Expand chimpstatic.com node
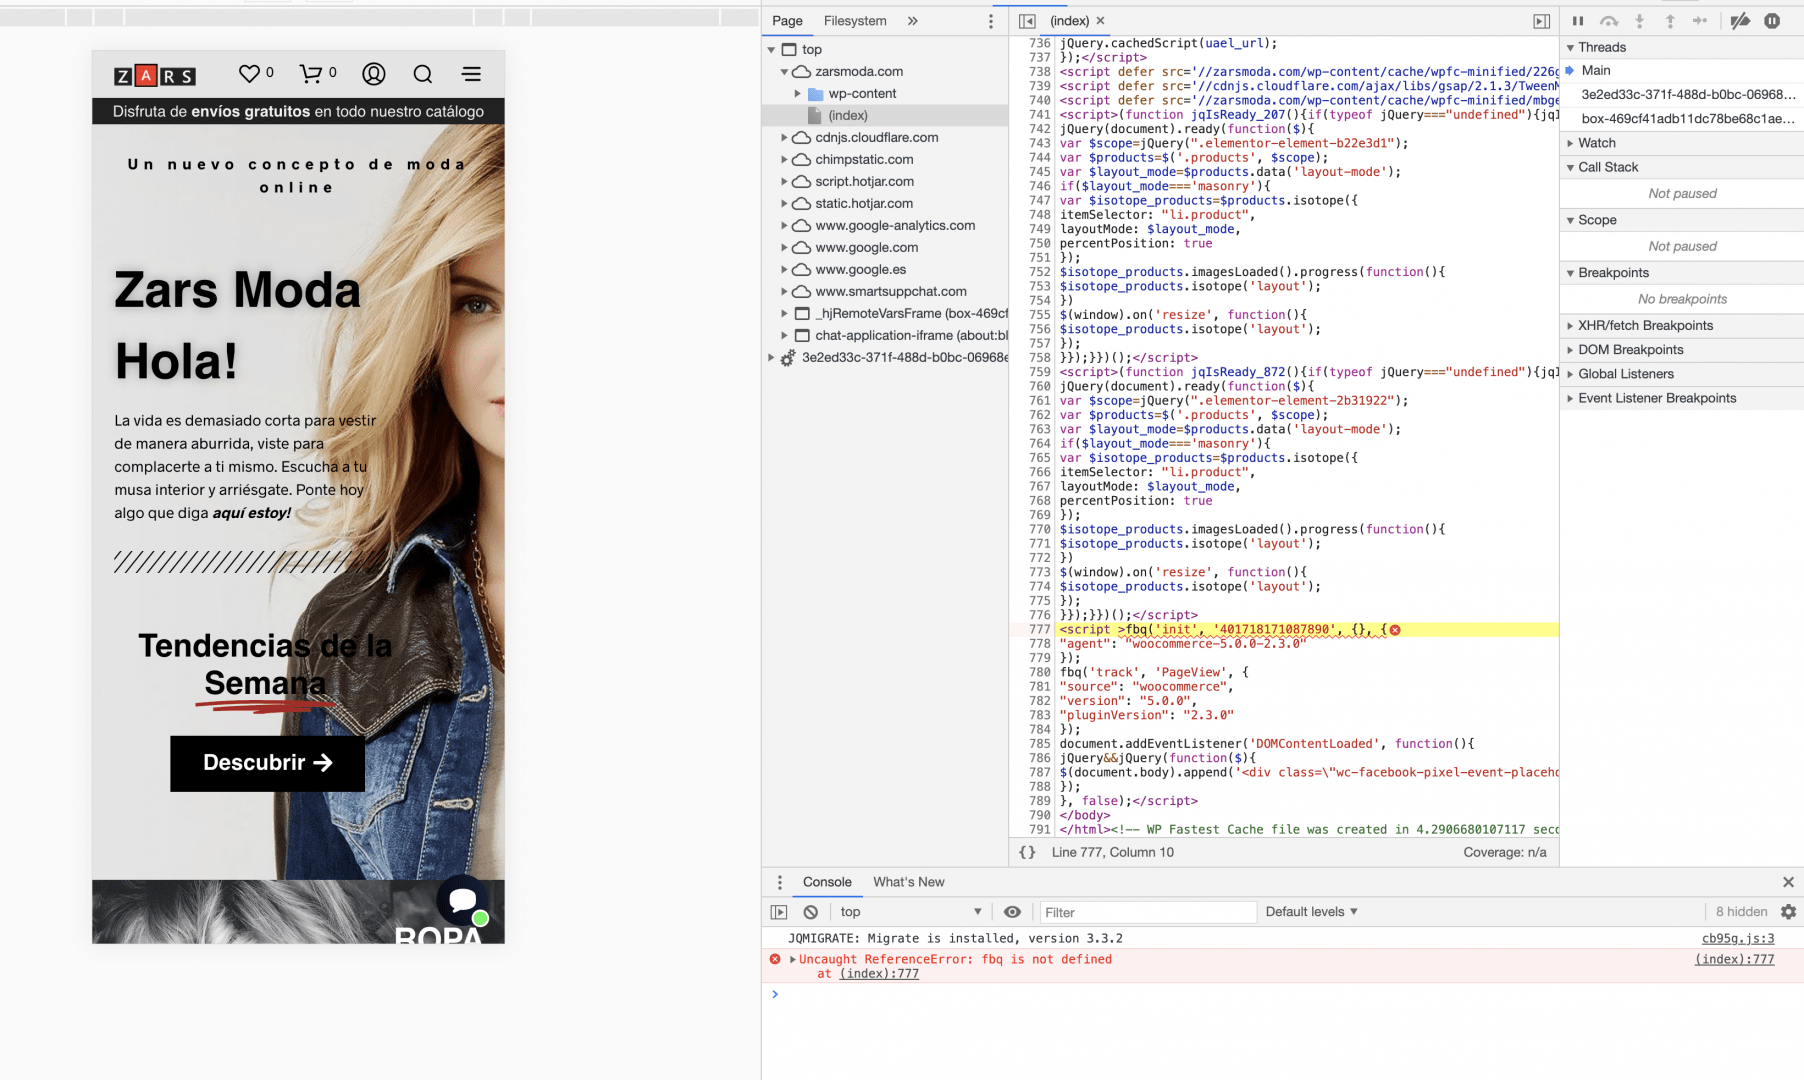This screenshot has width=1804, height=1080. click(x=784, y=160)
